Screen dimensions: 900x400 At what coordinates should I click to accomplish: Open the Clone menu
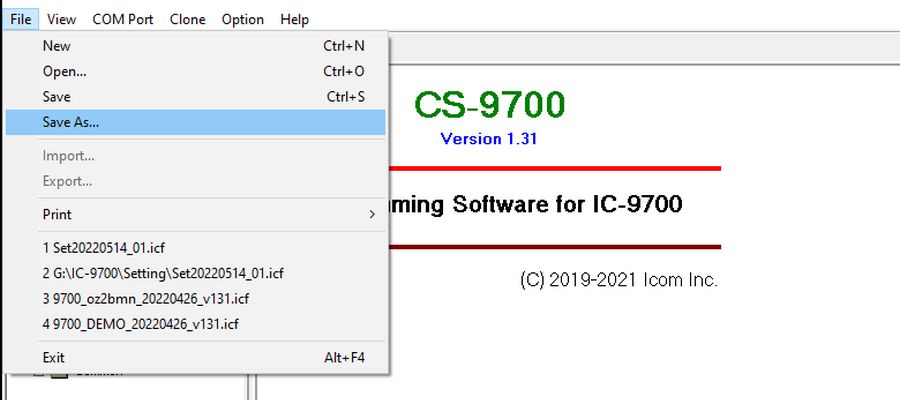(x=187, y=19)
